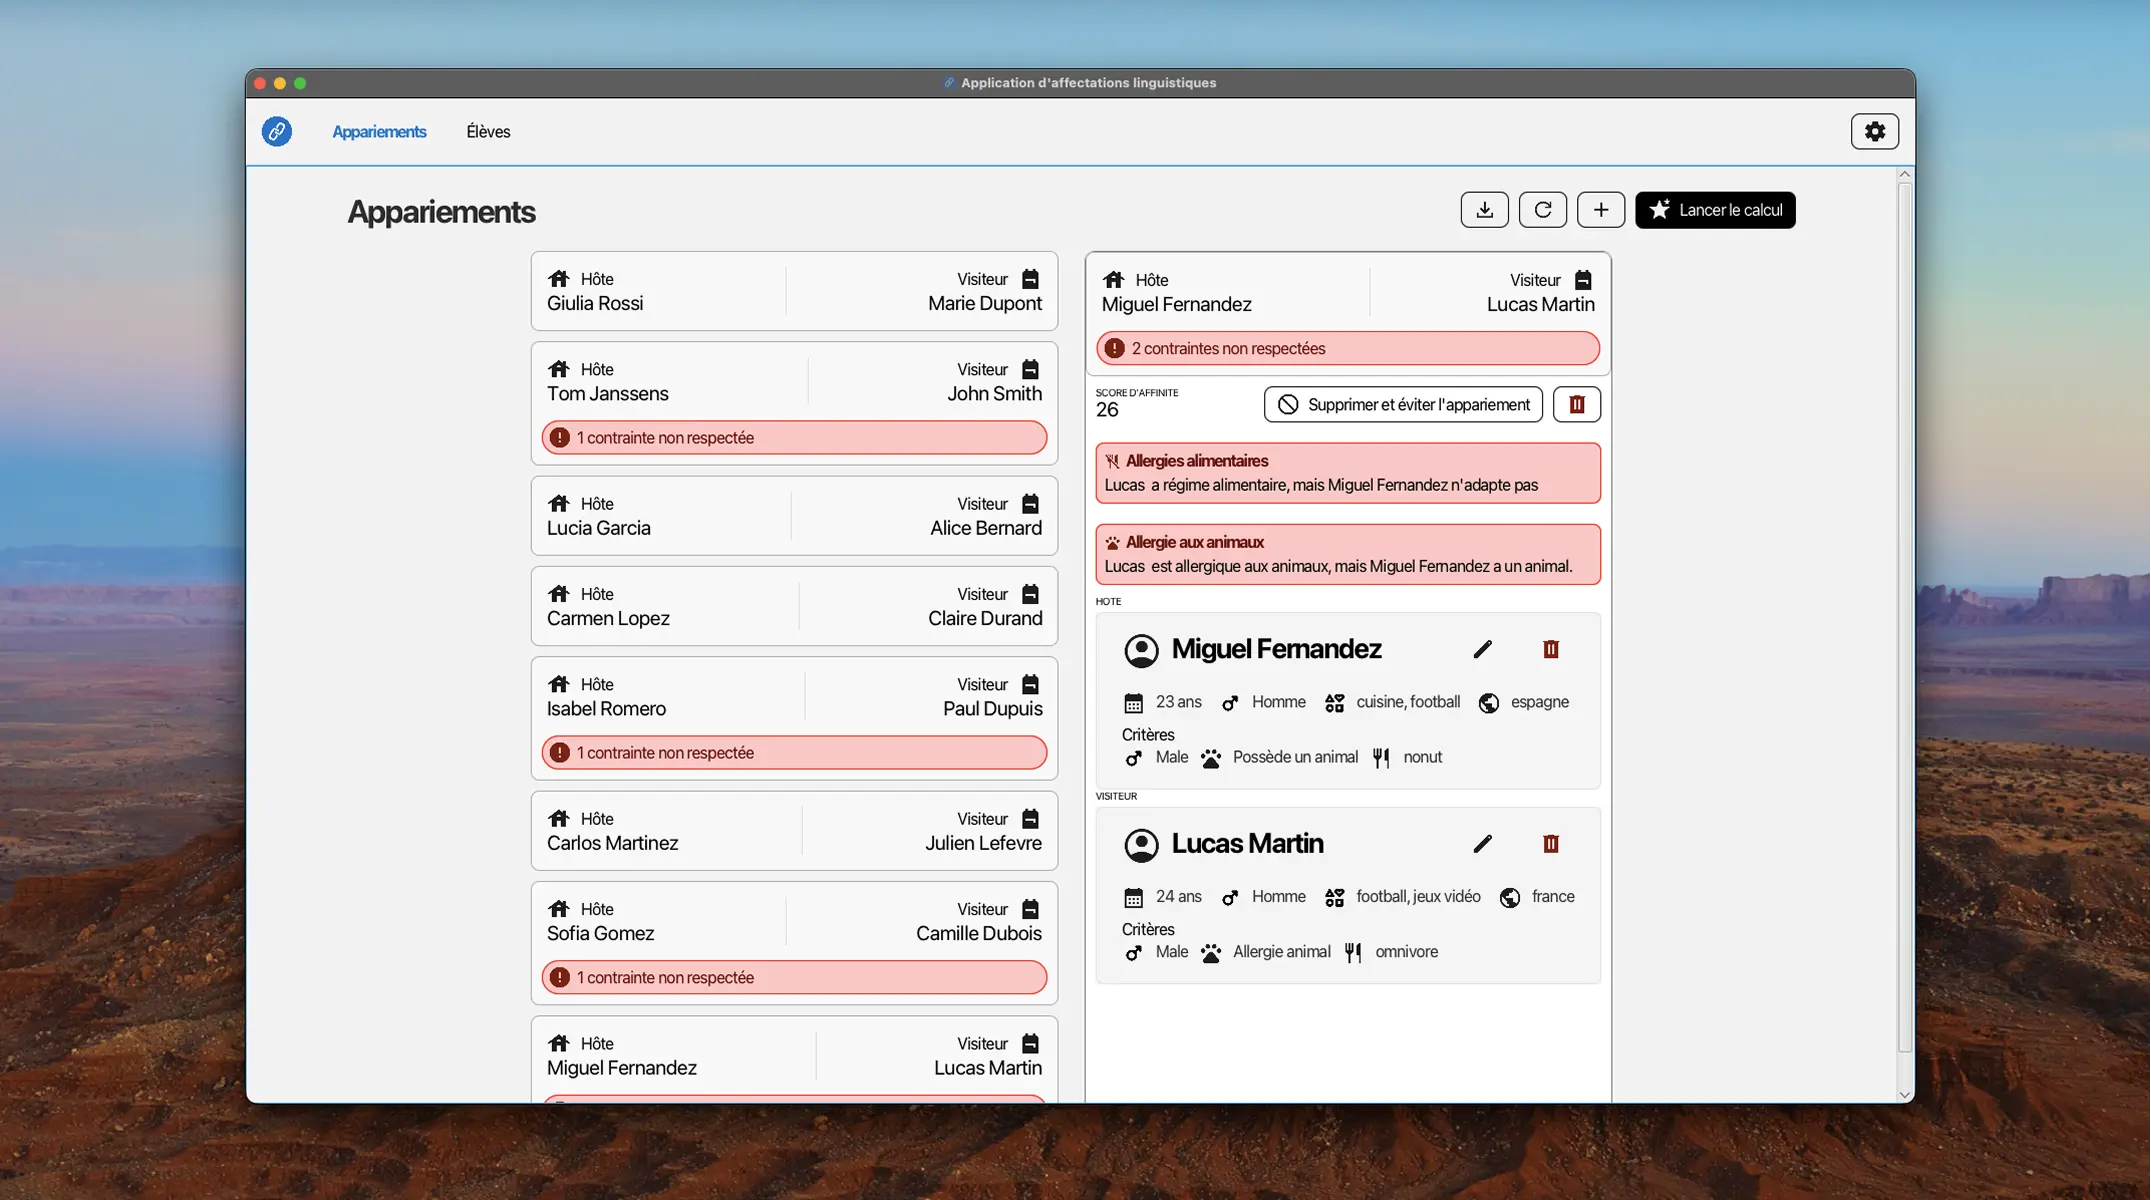Add a new appariement with the plus icon
This screenshot has height=1200, width=2151.
point(1600,209)
